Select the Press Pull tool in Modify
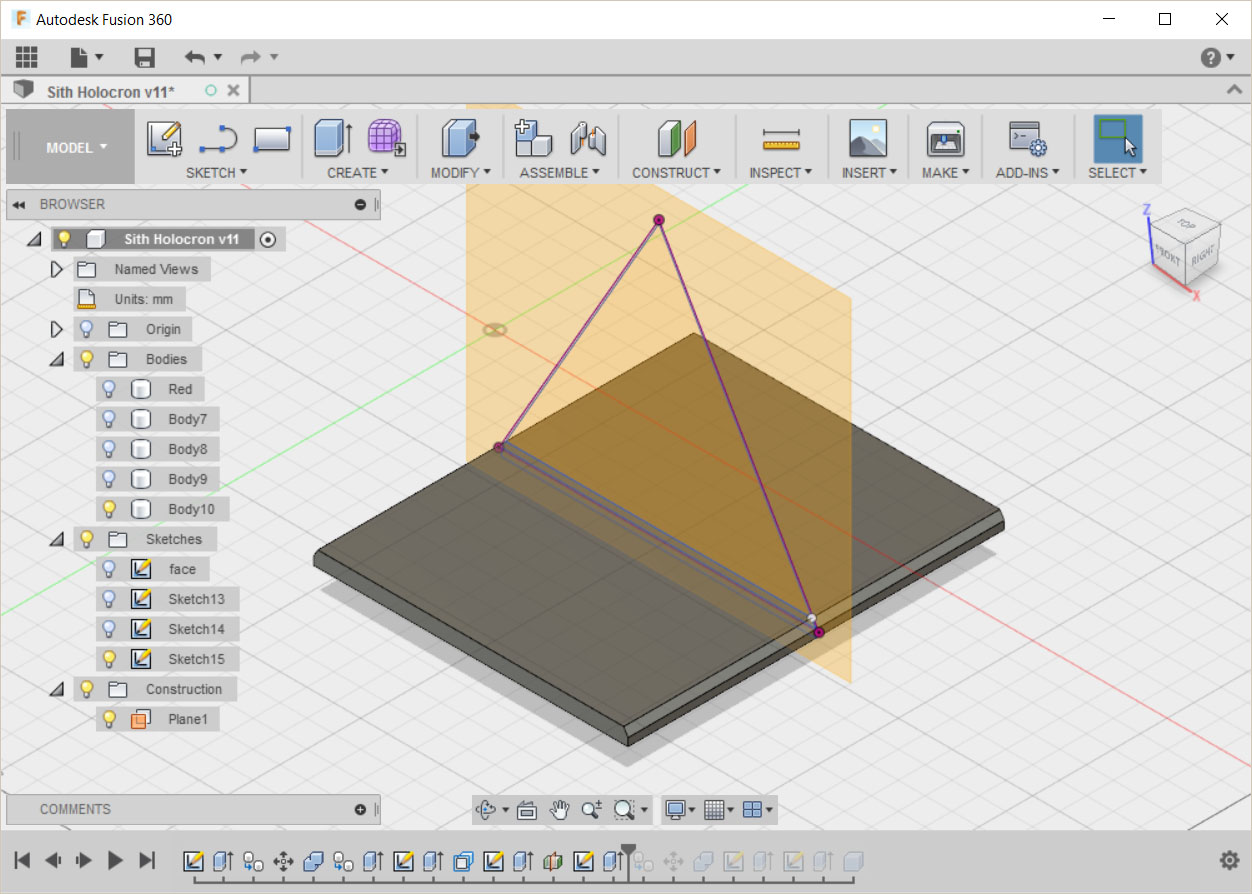 click(x=460, y=138)
